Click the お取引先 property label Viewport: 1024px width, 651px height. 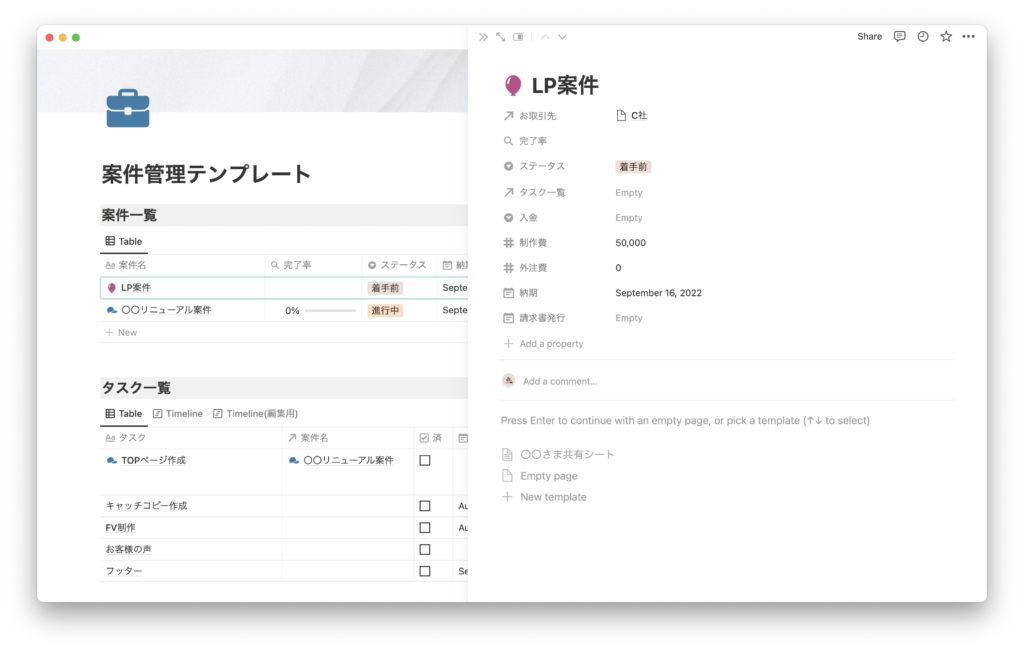pyautogui.click(x=537, y=116)
